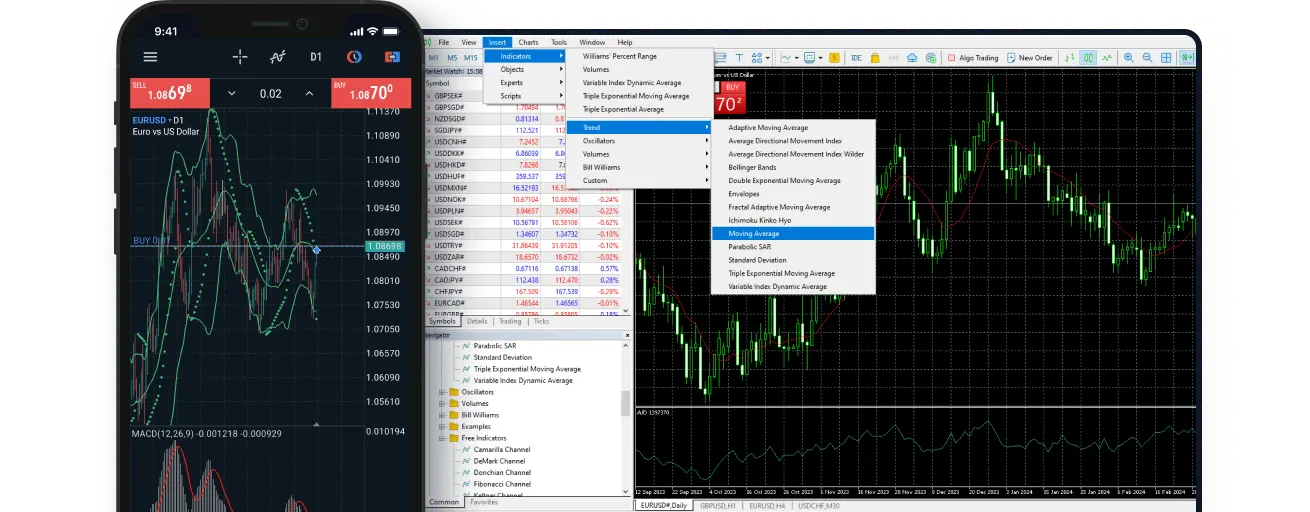This screenshot has height=512, width=1310.
Task: Open the Oscillators submenu entry
Action: tap(640, 141)
